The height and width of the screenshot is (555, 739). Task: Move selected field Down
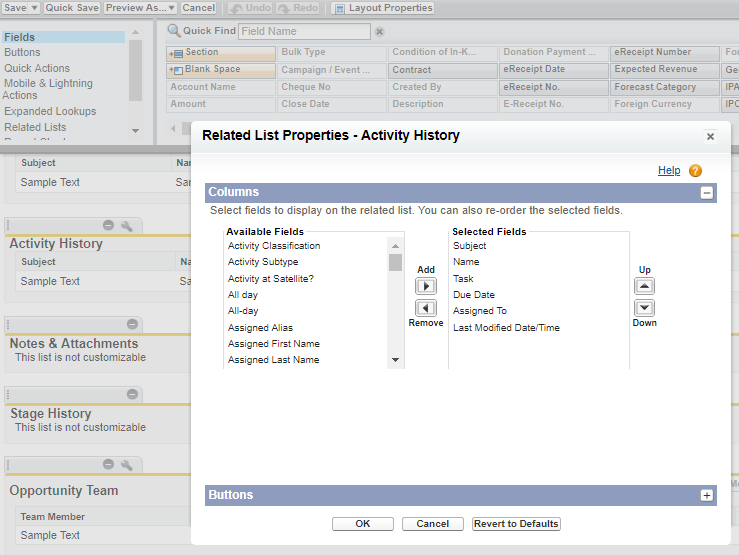pos(645,308)
